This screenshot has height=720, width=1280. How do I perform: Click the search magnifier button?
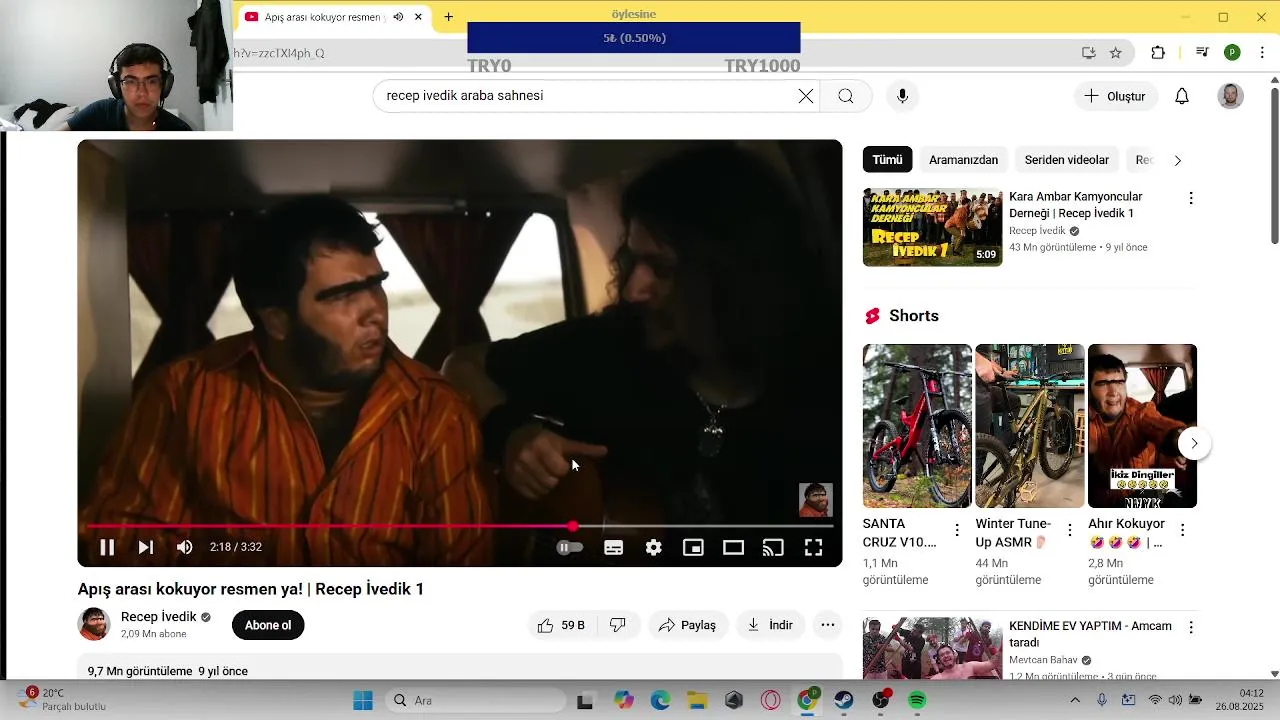click(x=846, y=96)
